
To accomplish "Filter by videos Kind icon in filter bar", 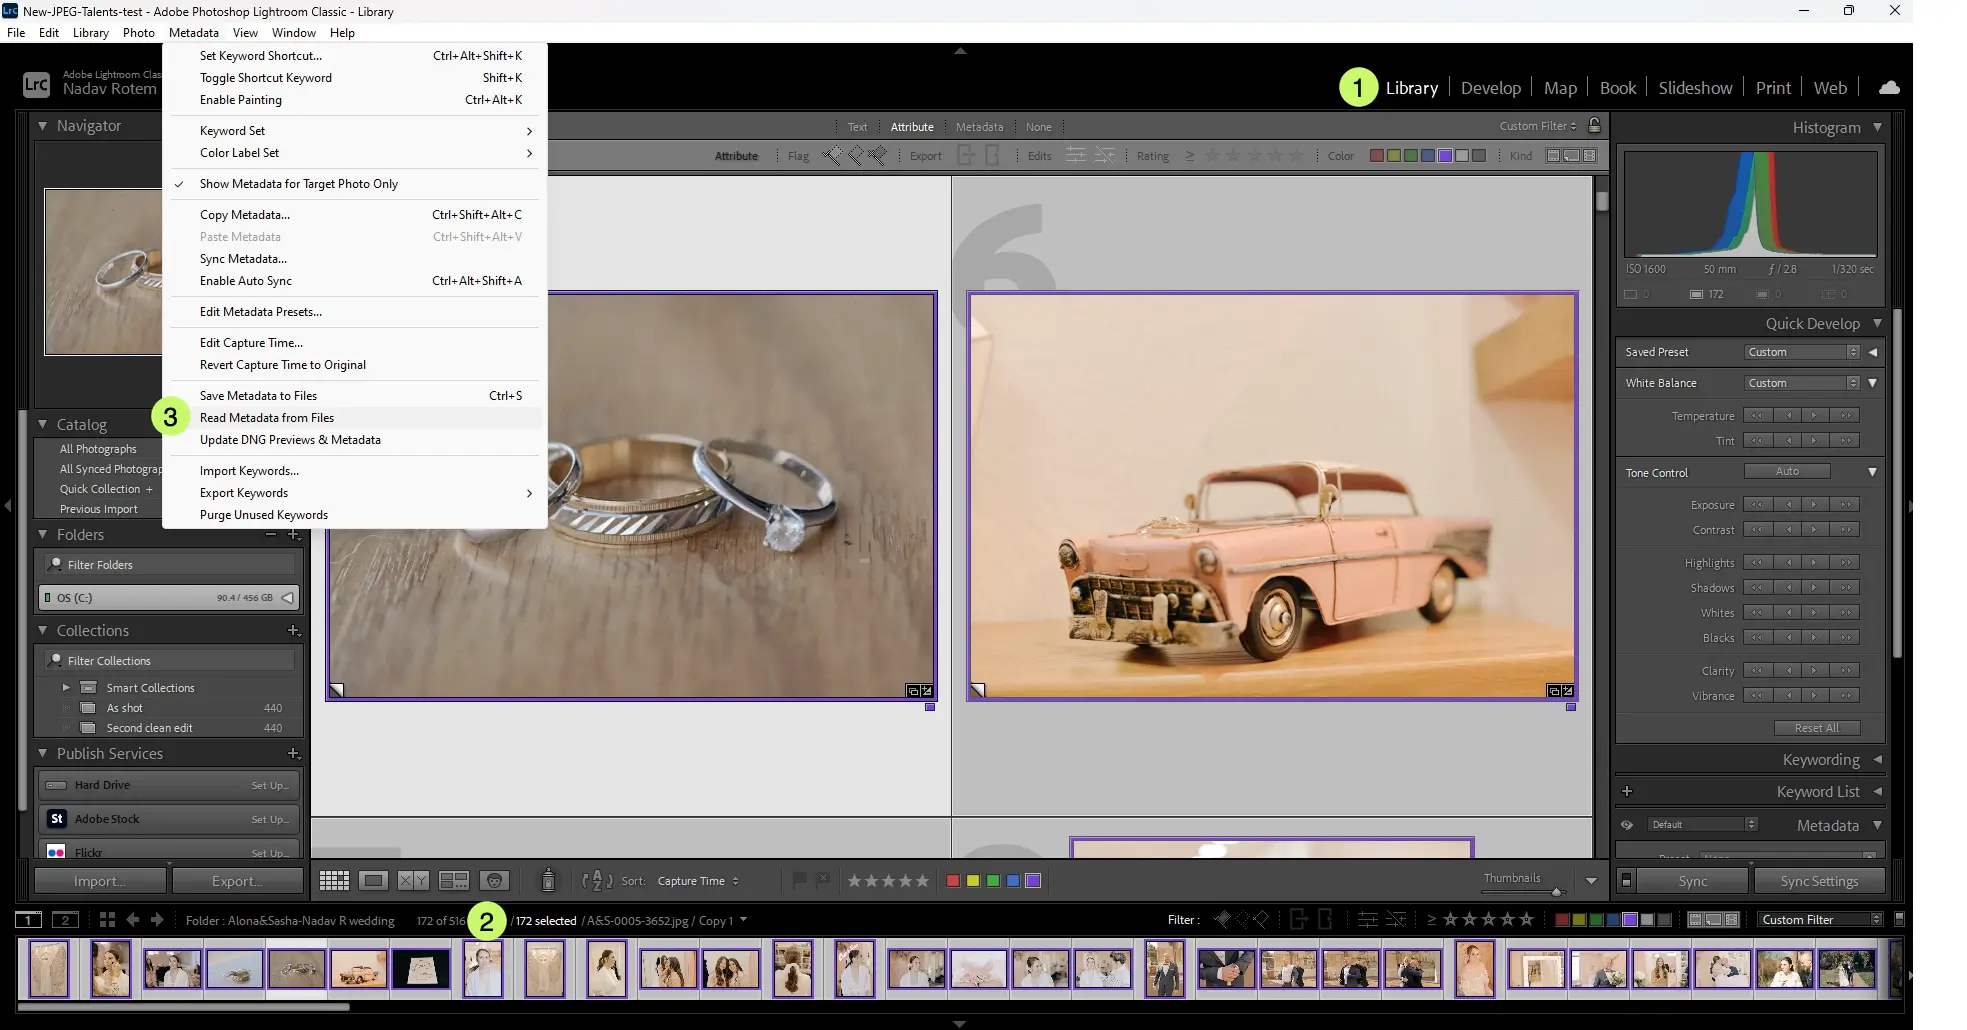I will (1590, 156).
